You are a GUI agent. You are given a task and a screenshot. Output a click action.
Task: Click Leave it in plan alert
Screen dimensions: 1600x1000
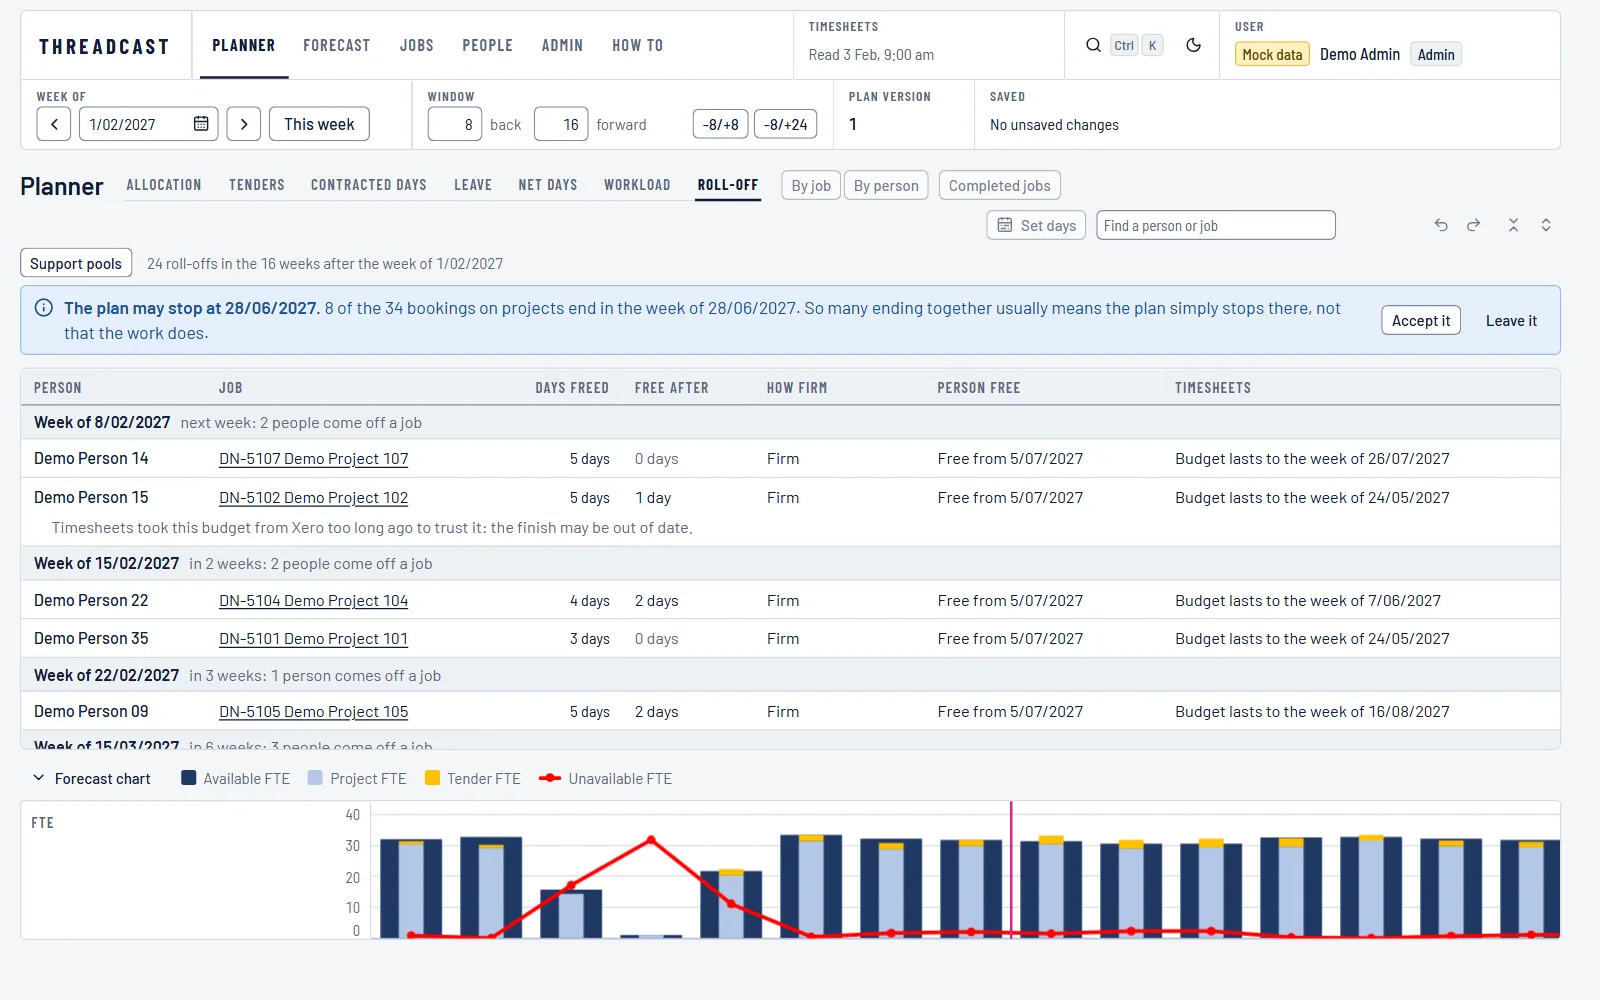(1511, 320)
